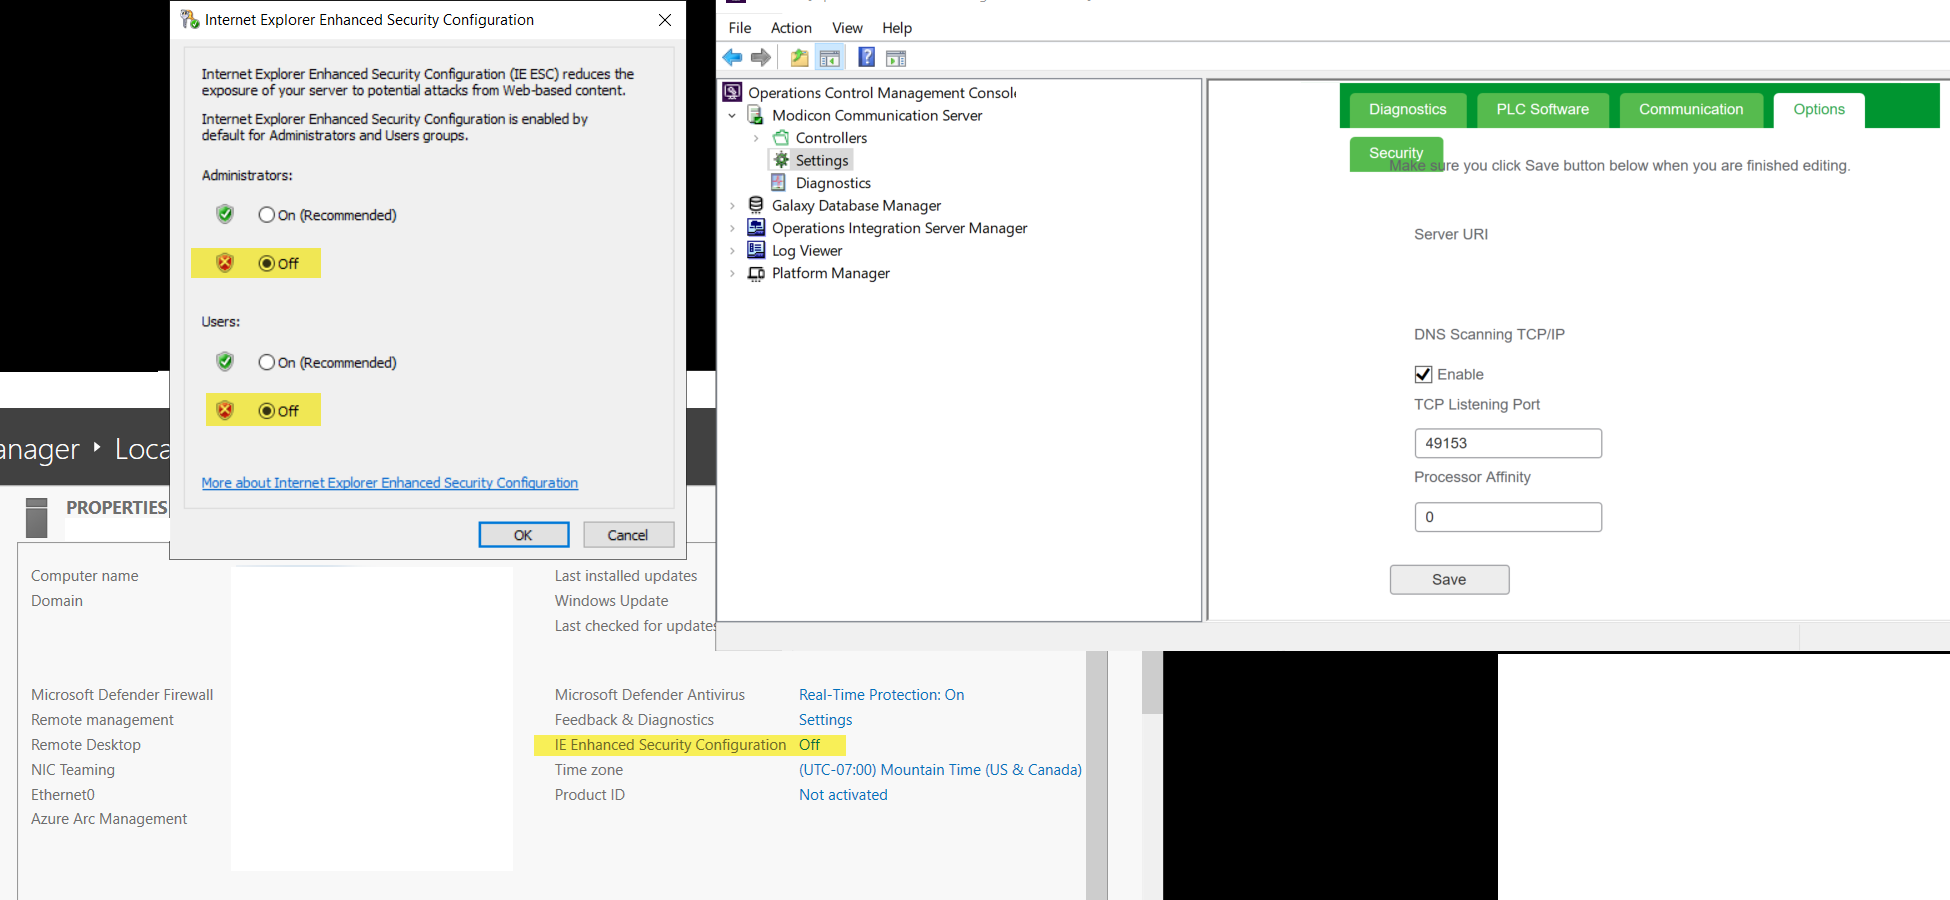
Task: Cancel the IE Enhanced Security Configuration dialog
Action: 628,535
